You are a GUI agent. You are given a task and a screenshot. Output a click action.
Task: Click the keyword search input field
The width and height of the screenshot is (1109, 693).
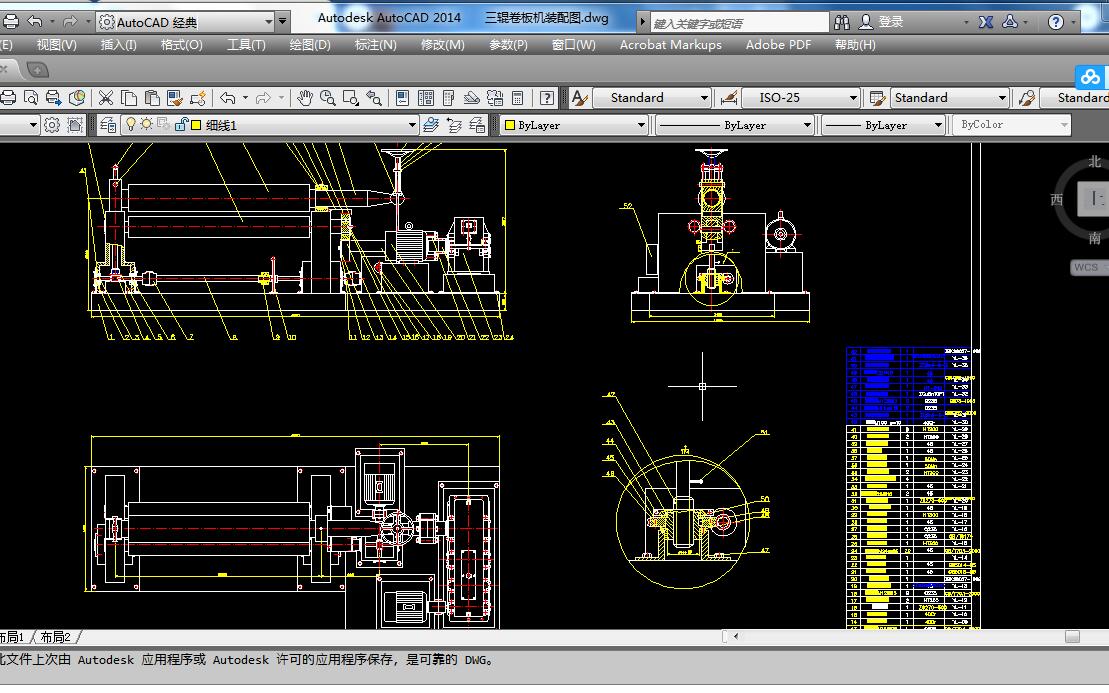[738, 23]
